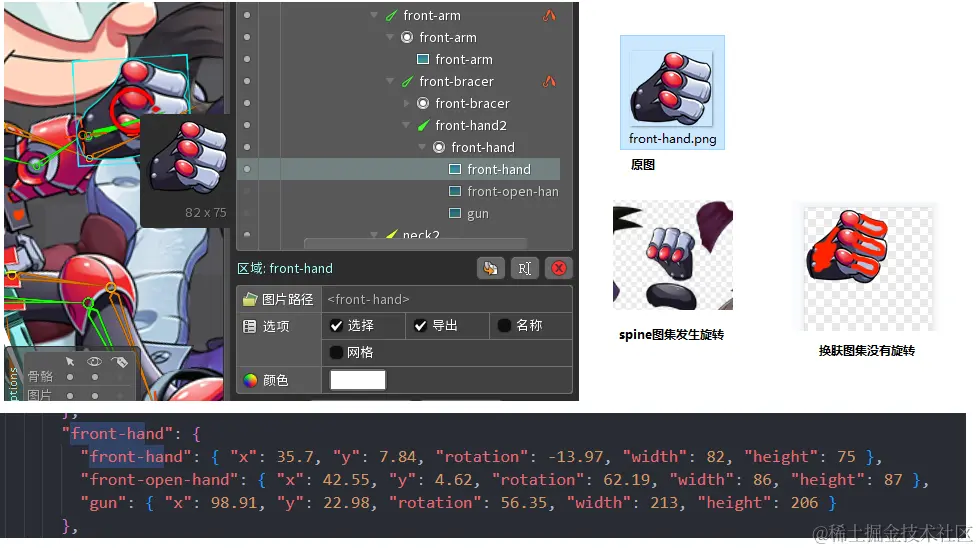Image resolution: width=980 pixels, height=551 pixels.
Task: Click the front-bracer slot circle icon
Action: [x=423, y=103]
